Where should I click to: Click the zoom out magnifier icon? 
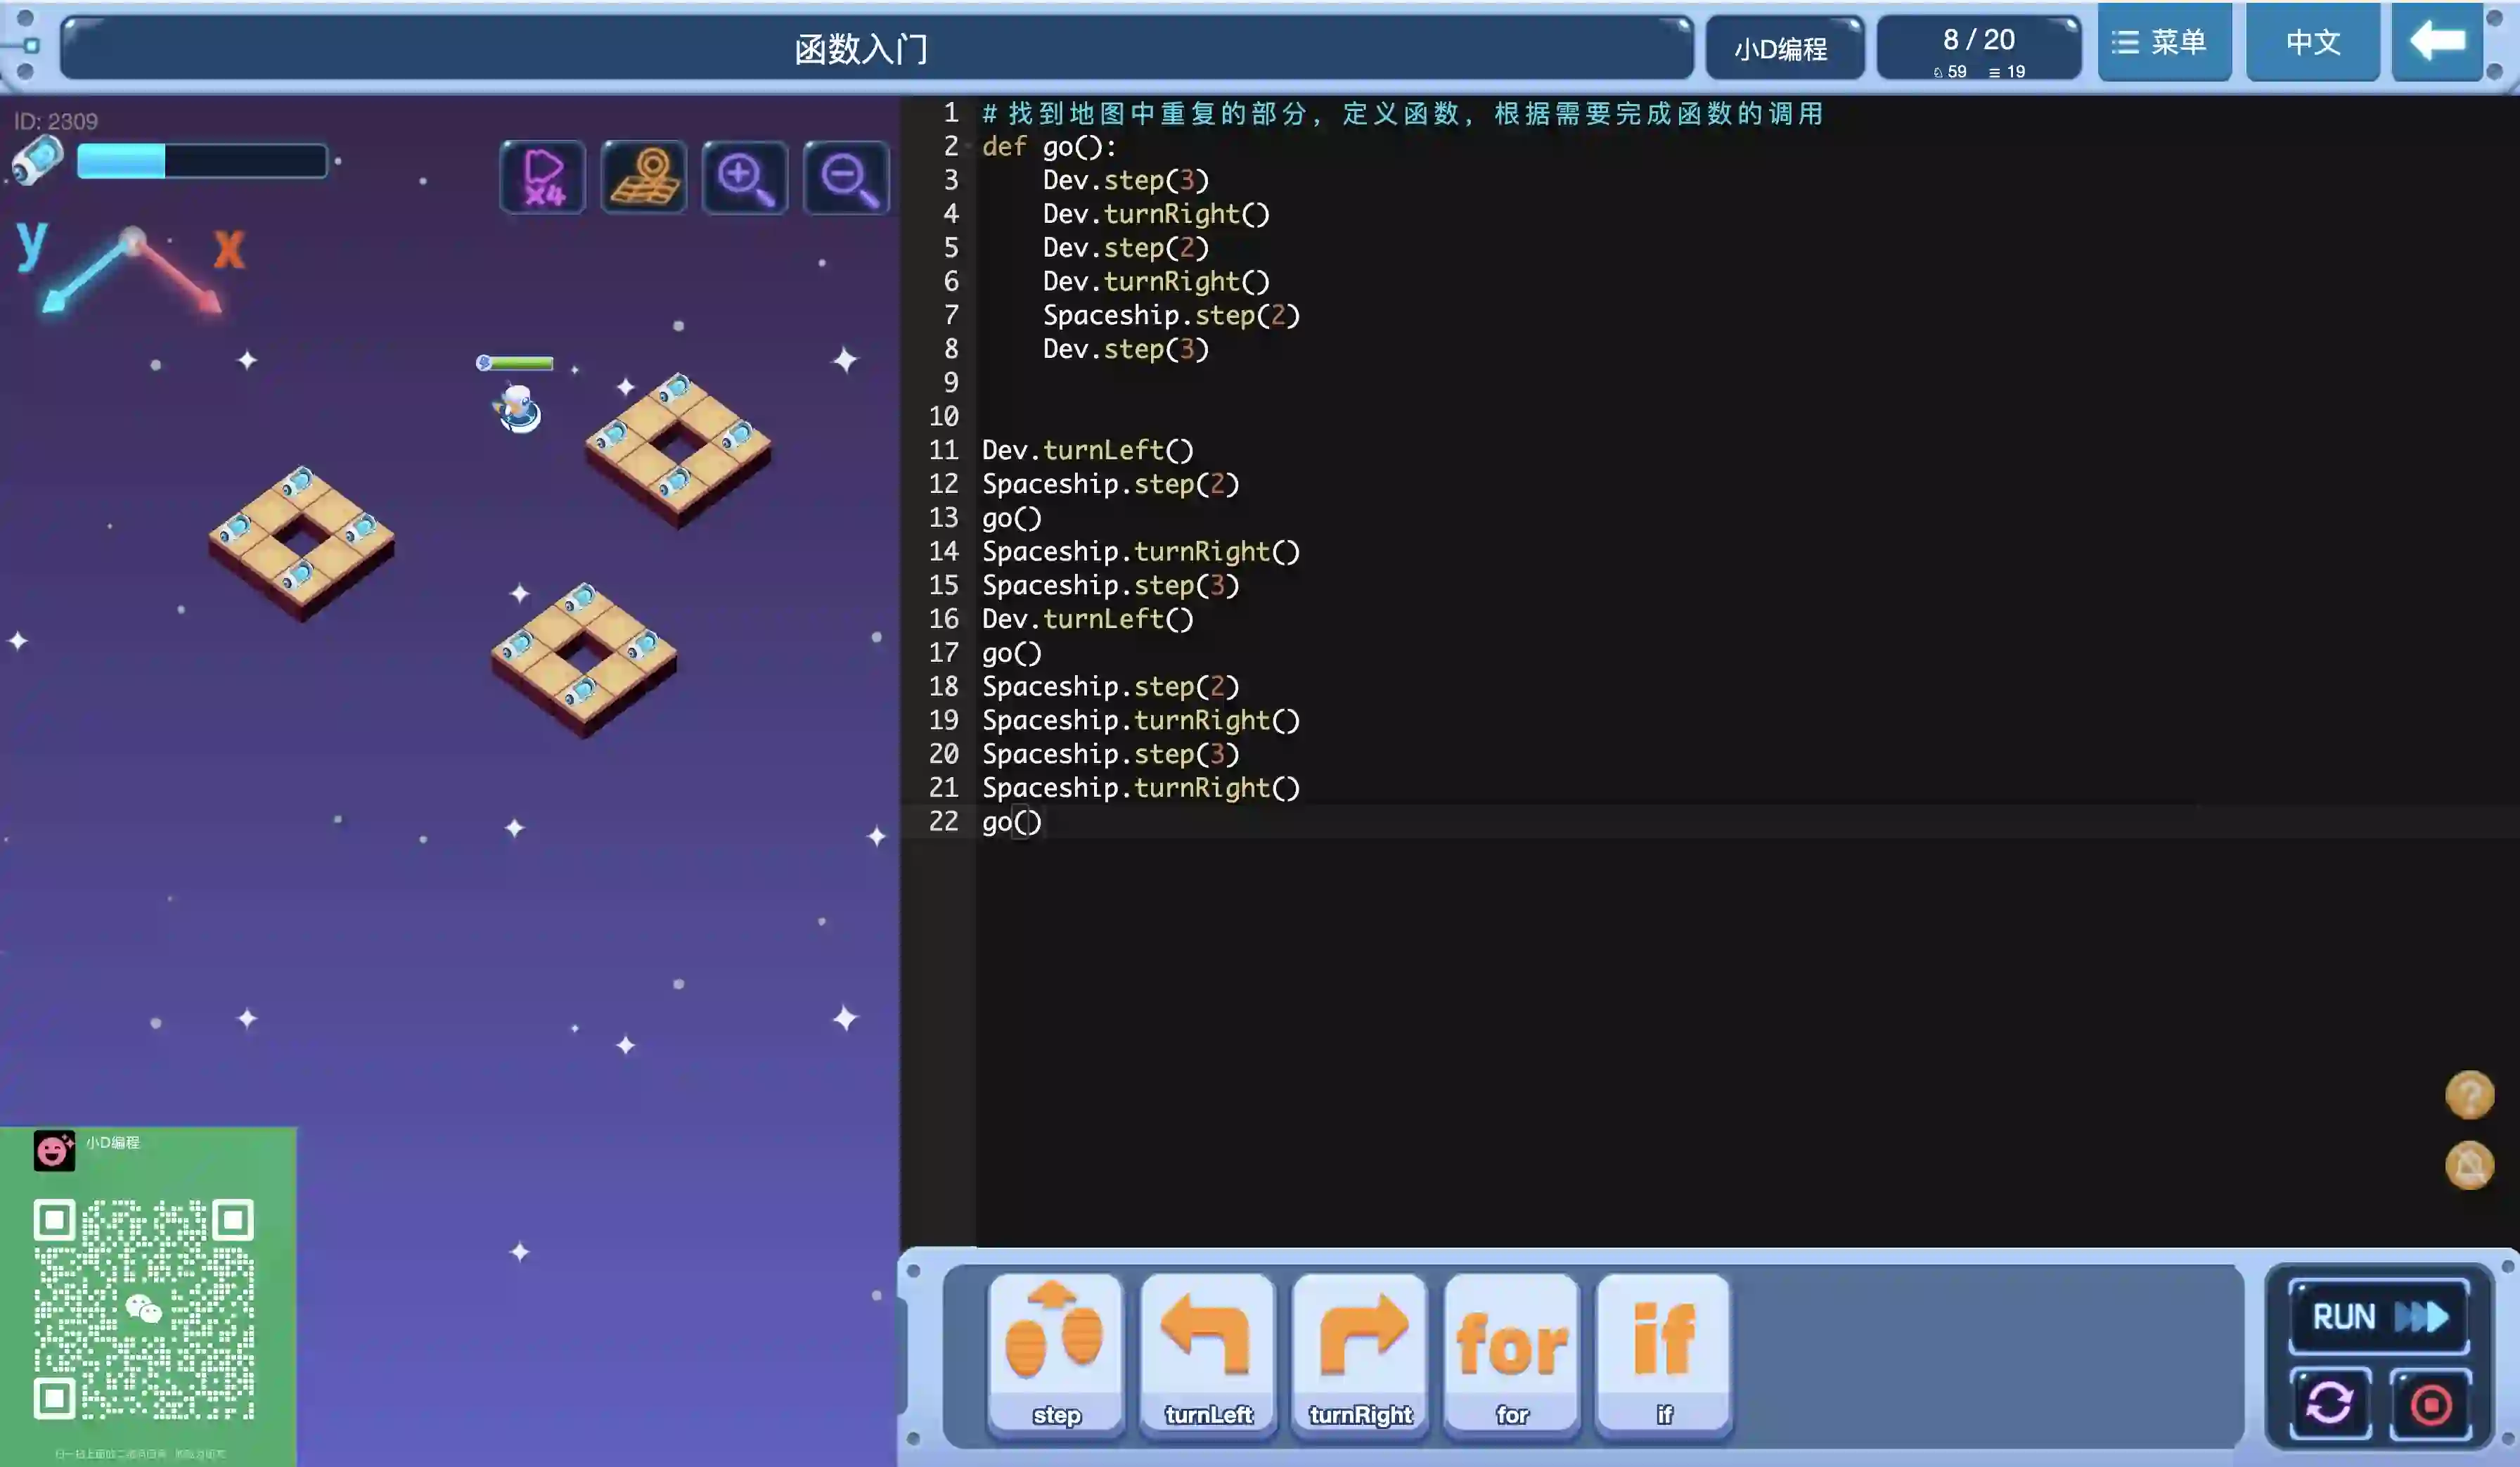tap(846, 178)
